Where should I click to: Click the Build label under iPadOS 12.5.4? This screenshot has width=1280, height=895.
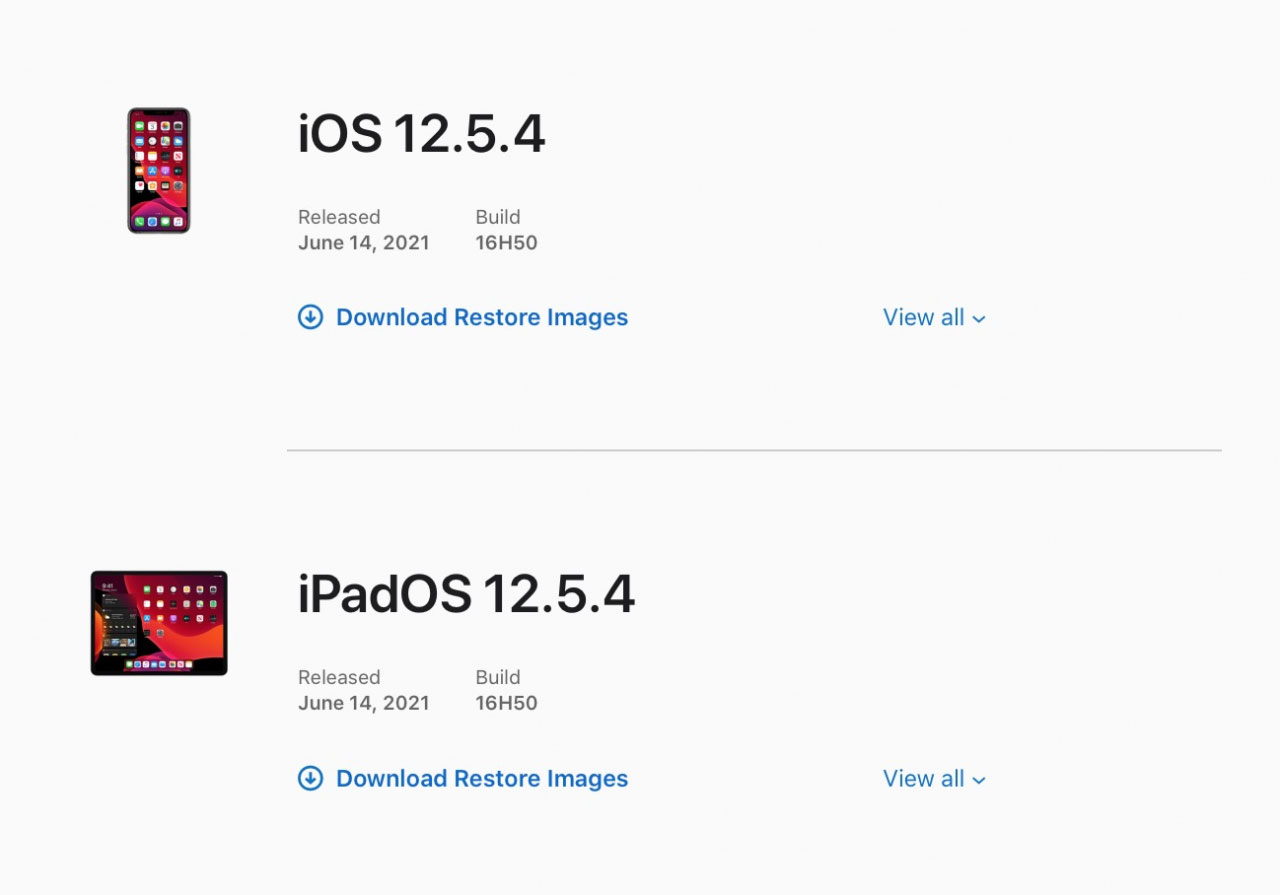(498, 677)
